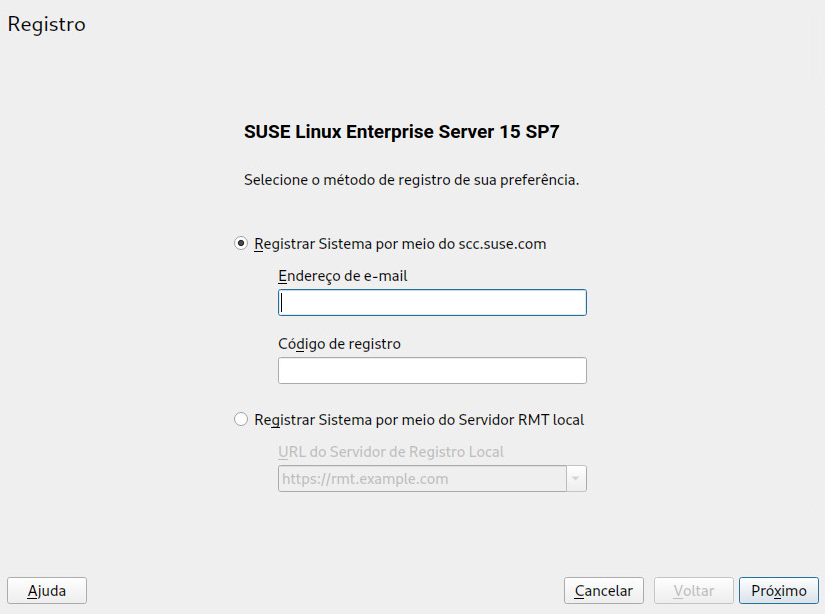The image size is (825, 614).
Task: Choose the Servidor RMT local radio button
Action: point(241,420)
